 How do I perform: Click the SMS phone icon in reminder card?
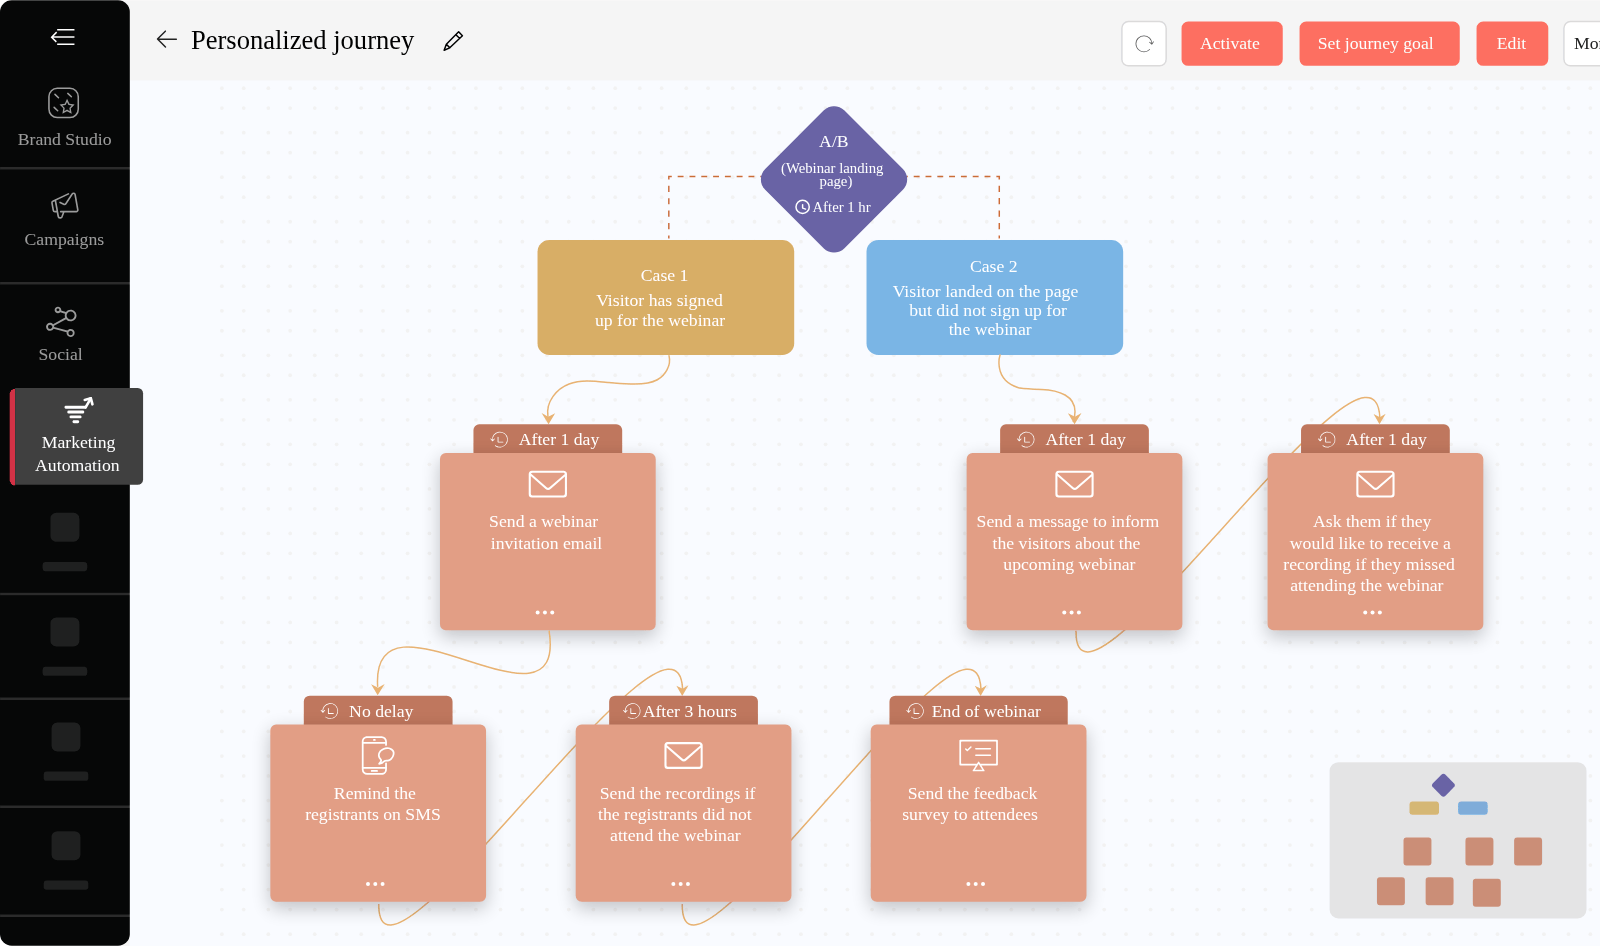click(x=377, y=755)
